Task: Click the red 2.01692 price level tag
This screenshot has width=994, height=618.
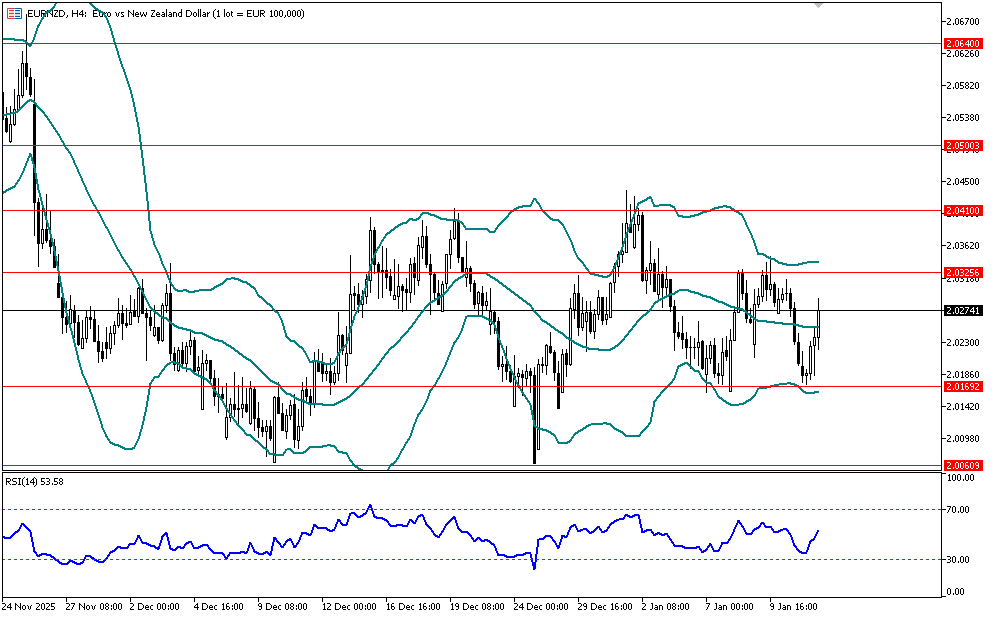Action: [964, 386]
